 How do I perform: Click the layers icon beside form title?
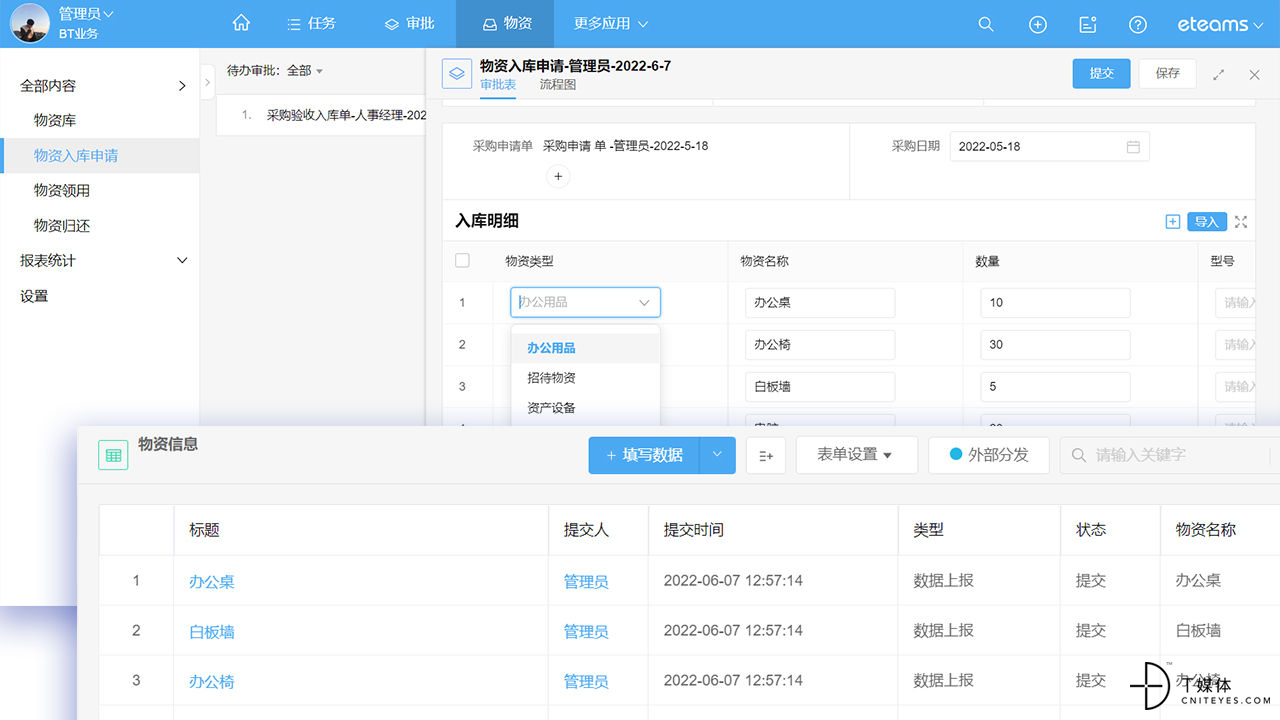coord(457,74)
